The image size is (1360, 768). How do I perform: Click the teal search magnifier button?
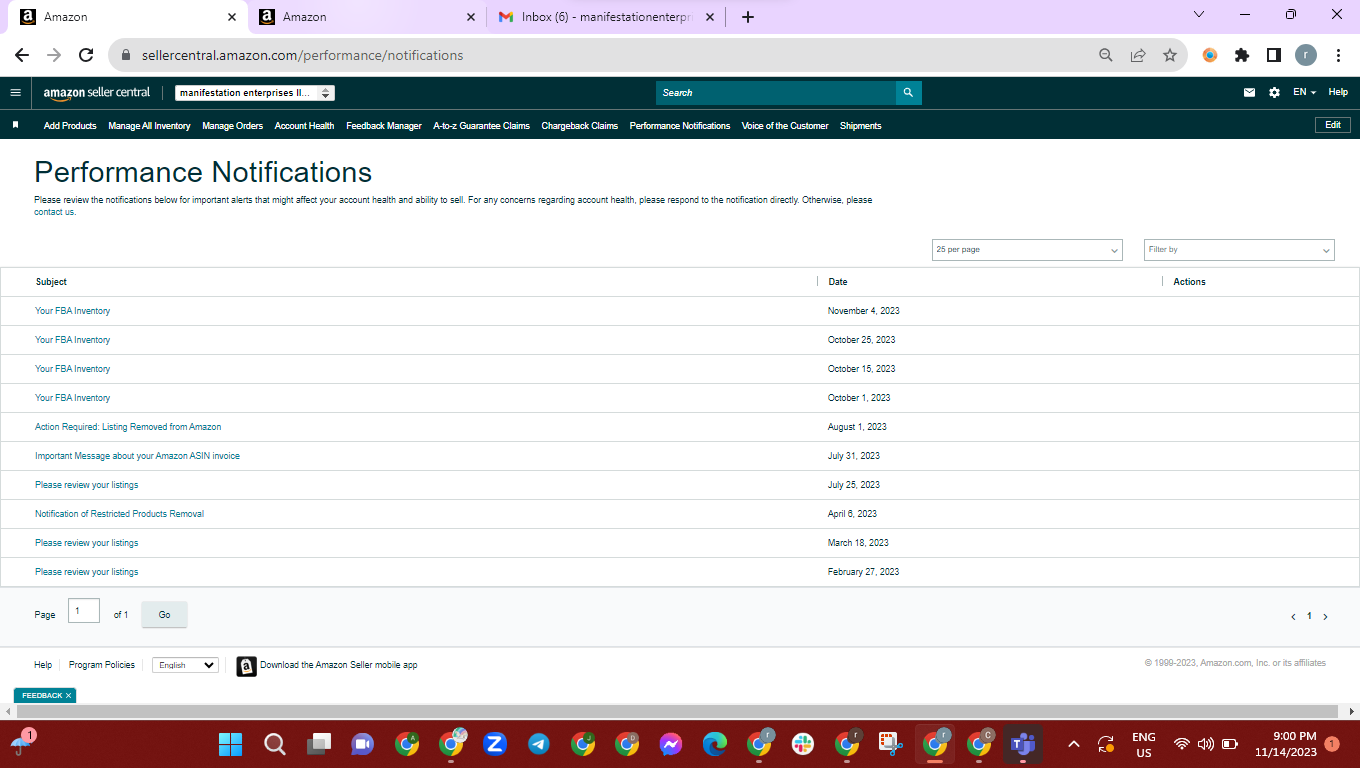(908, 92)
